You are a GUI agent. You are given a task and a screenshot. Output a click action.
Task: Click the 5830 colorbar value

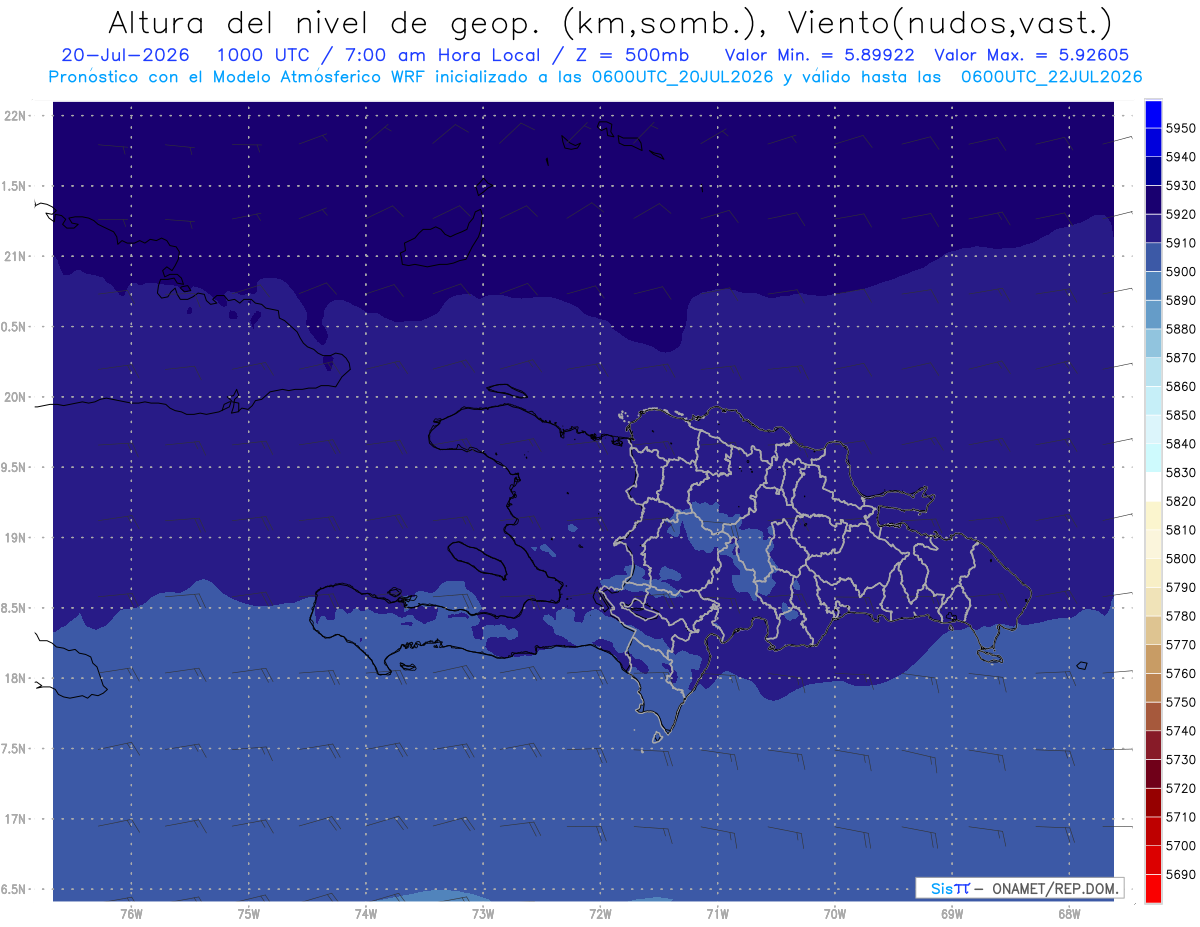click(1180, 473)
